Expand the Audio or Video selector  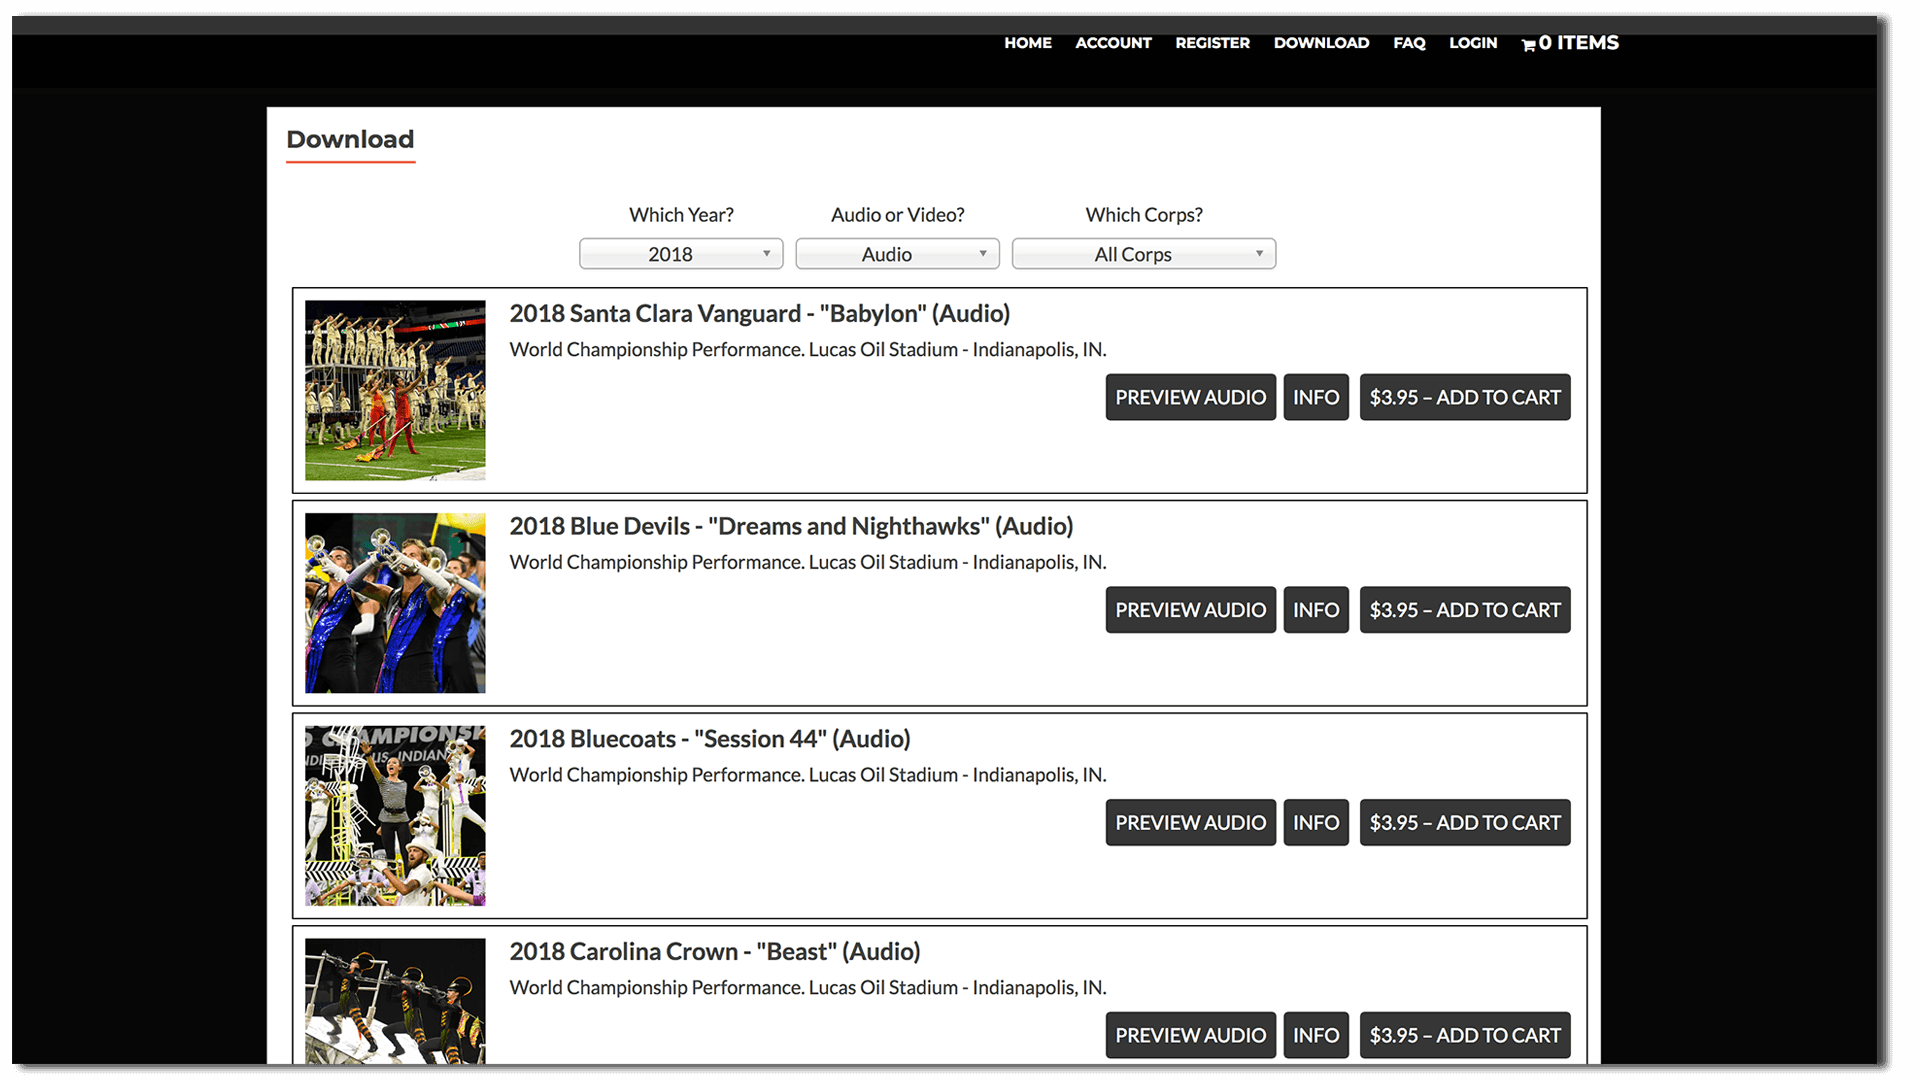point(897,254)
